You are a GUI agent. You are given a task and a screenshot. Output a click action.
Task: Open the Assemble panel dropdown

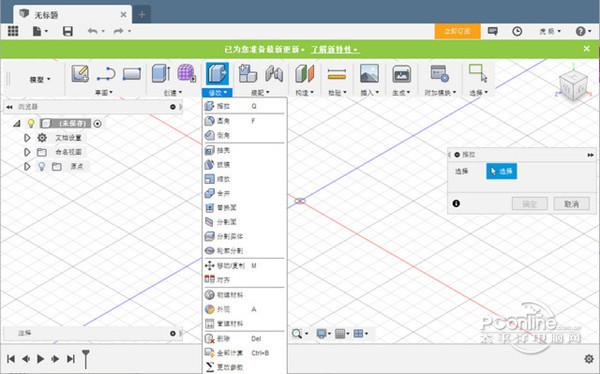tap(260, 93)
